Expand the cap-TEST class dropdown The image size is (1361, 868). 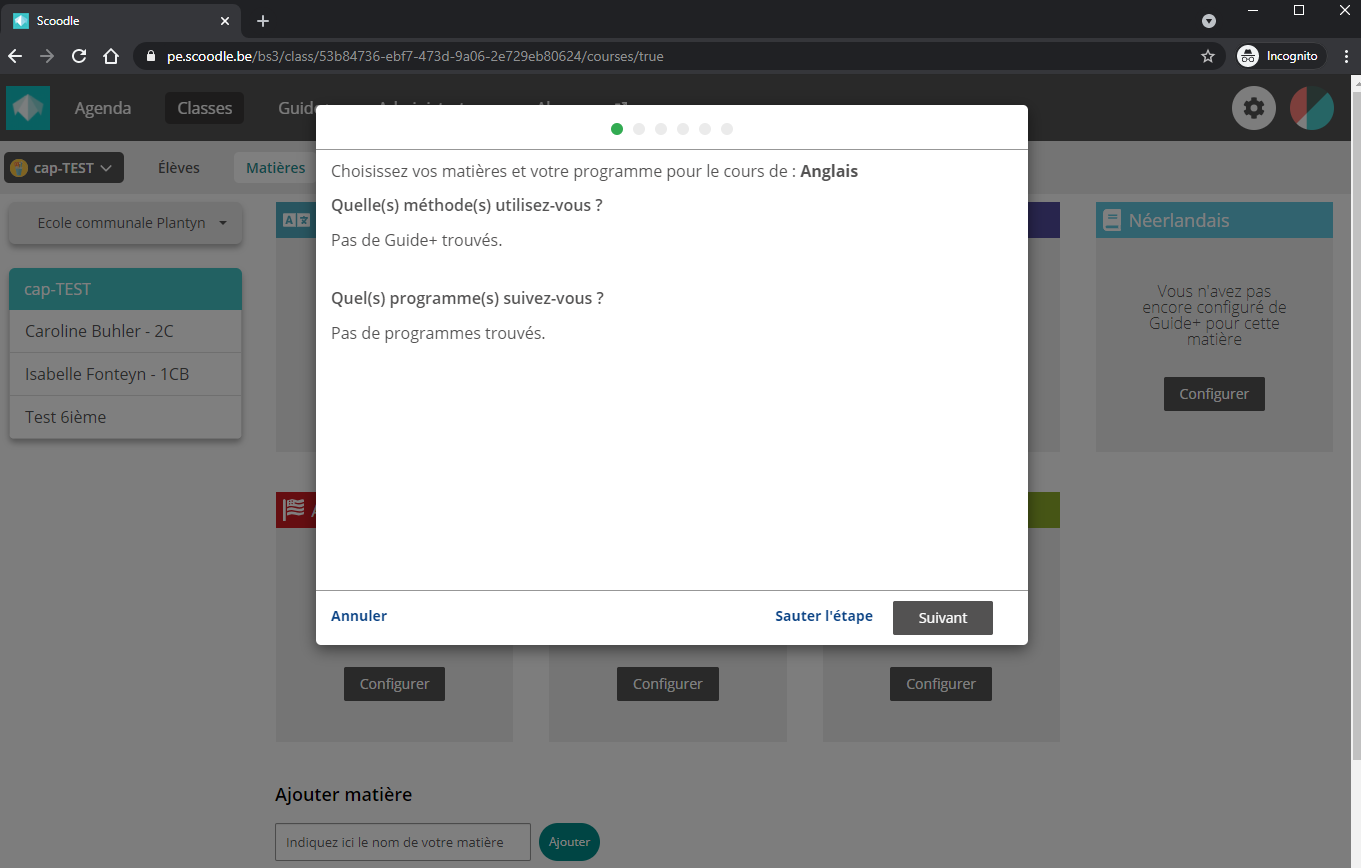(x=64, y=168)
